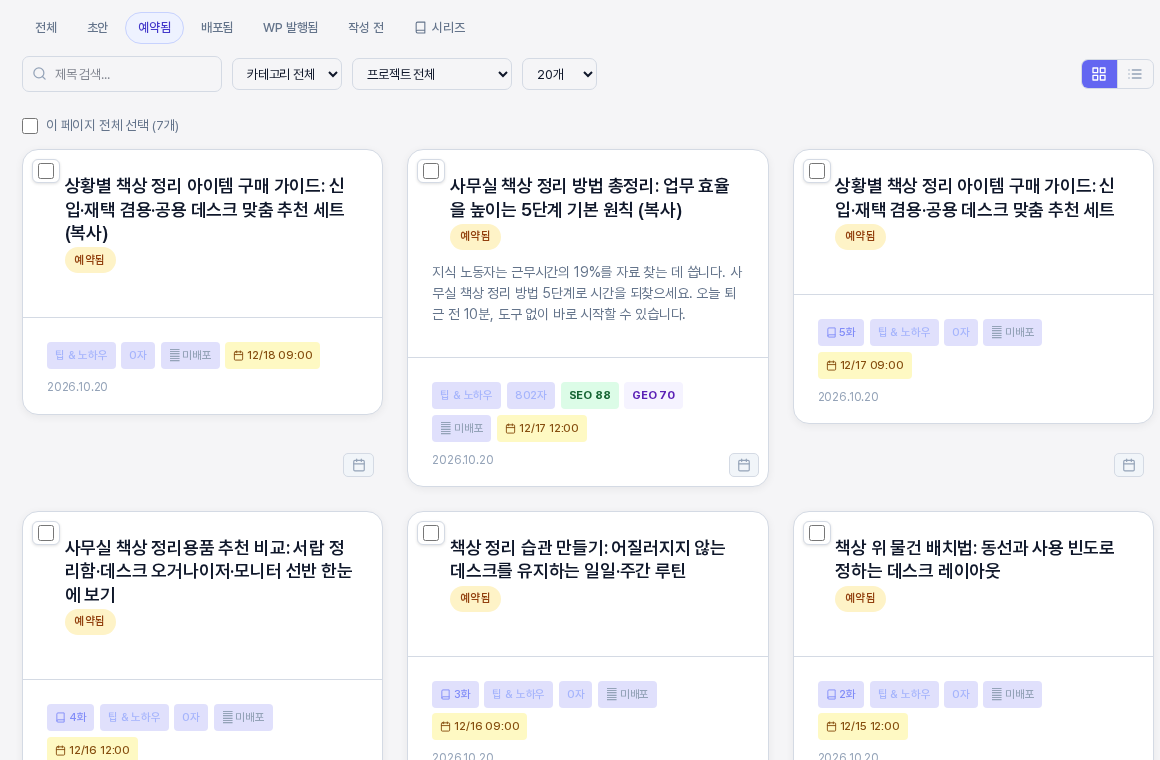Select the 사무실 책상 정리 방법 총정리 card checkbox

click(431, 171)
